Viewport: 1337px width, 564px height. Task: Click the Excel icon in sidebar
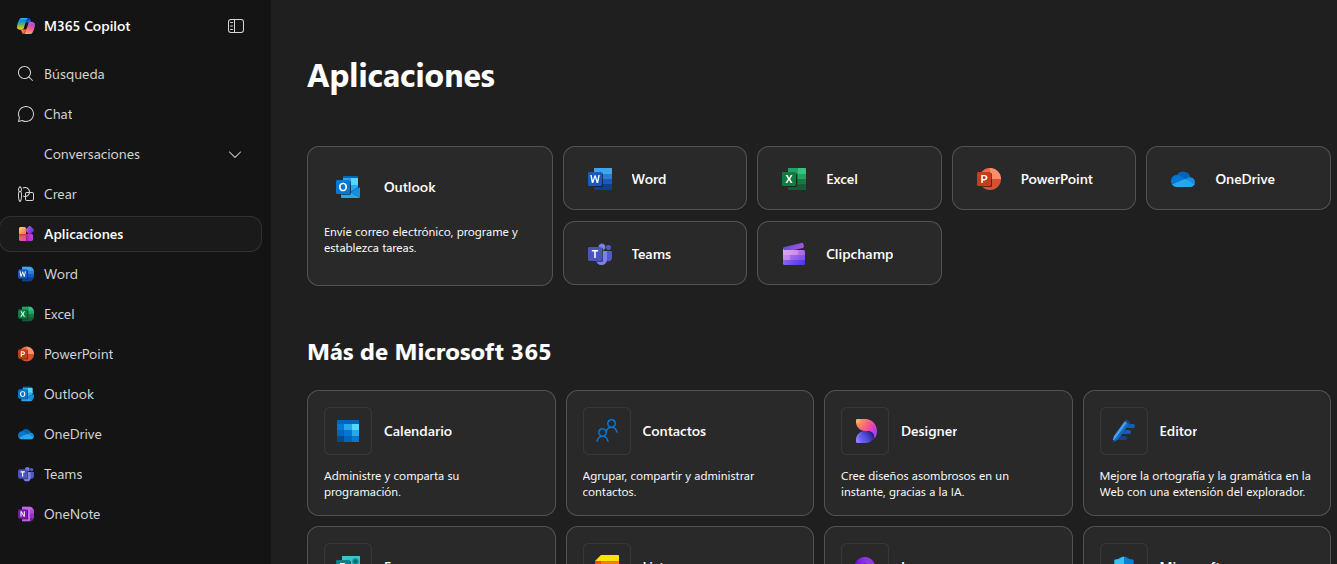click(26, 314)
